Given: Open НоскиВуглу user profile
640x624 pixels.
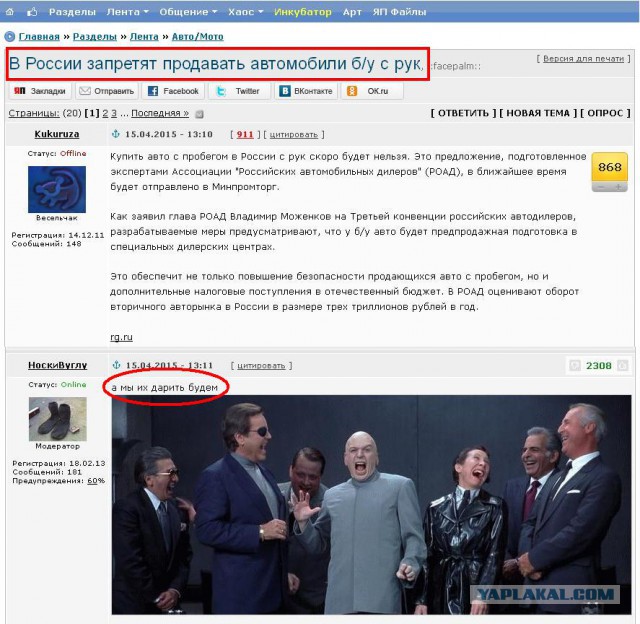Looking at the screenshot, I should [x=58, y=365].
